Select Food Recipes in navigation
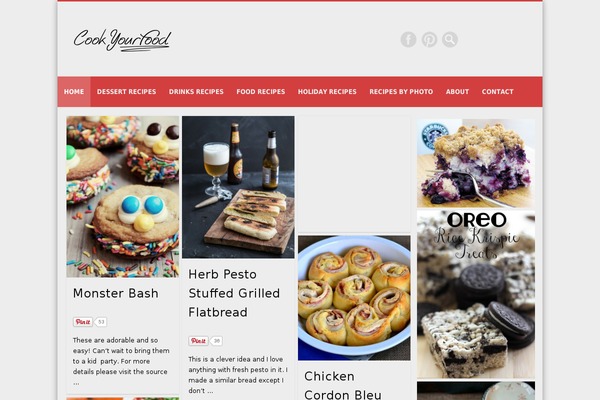This screenshot has height=400, width=600. pos(261,92)
